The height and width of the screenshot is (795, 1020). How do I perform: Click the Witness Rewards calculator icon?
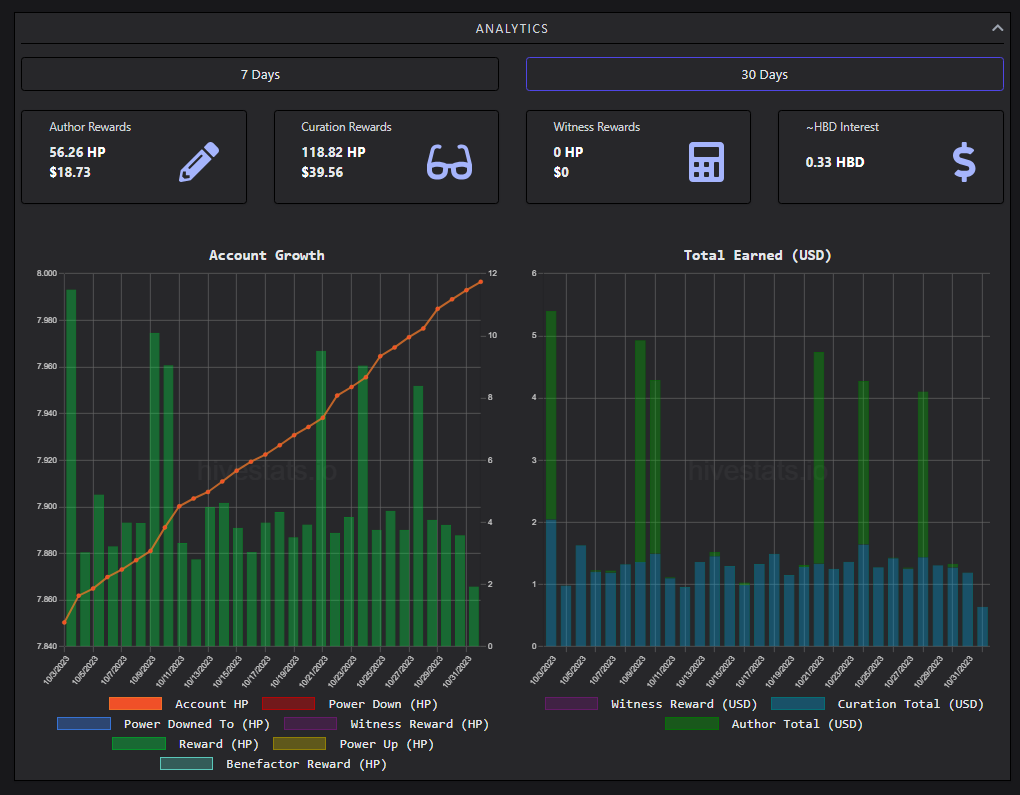pyautogui.click(x=706, y=161)
